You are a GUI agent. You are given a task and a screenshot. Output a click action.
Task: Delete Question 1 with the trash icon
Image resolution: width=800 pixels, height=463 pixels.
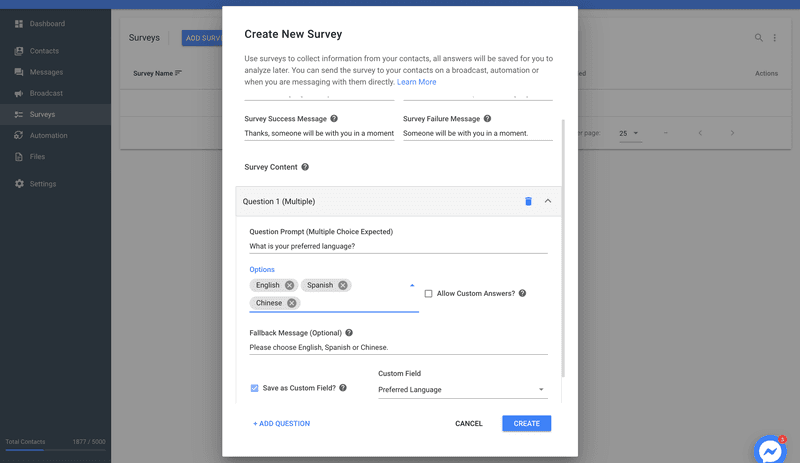point(528,201)
